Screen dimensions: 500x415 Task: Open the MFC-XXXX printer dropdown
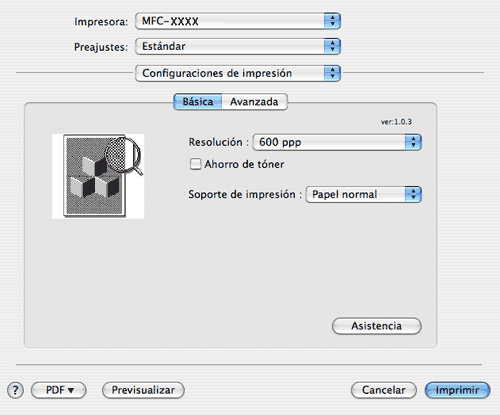pos(238,21)
